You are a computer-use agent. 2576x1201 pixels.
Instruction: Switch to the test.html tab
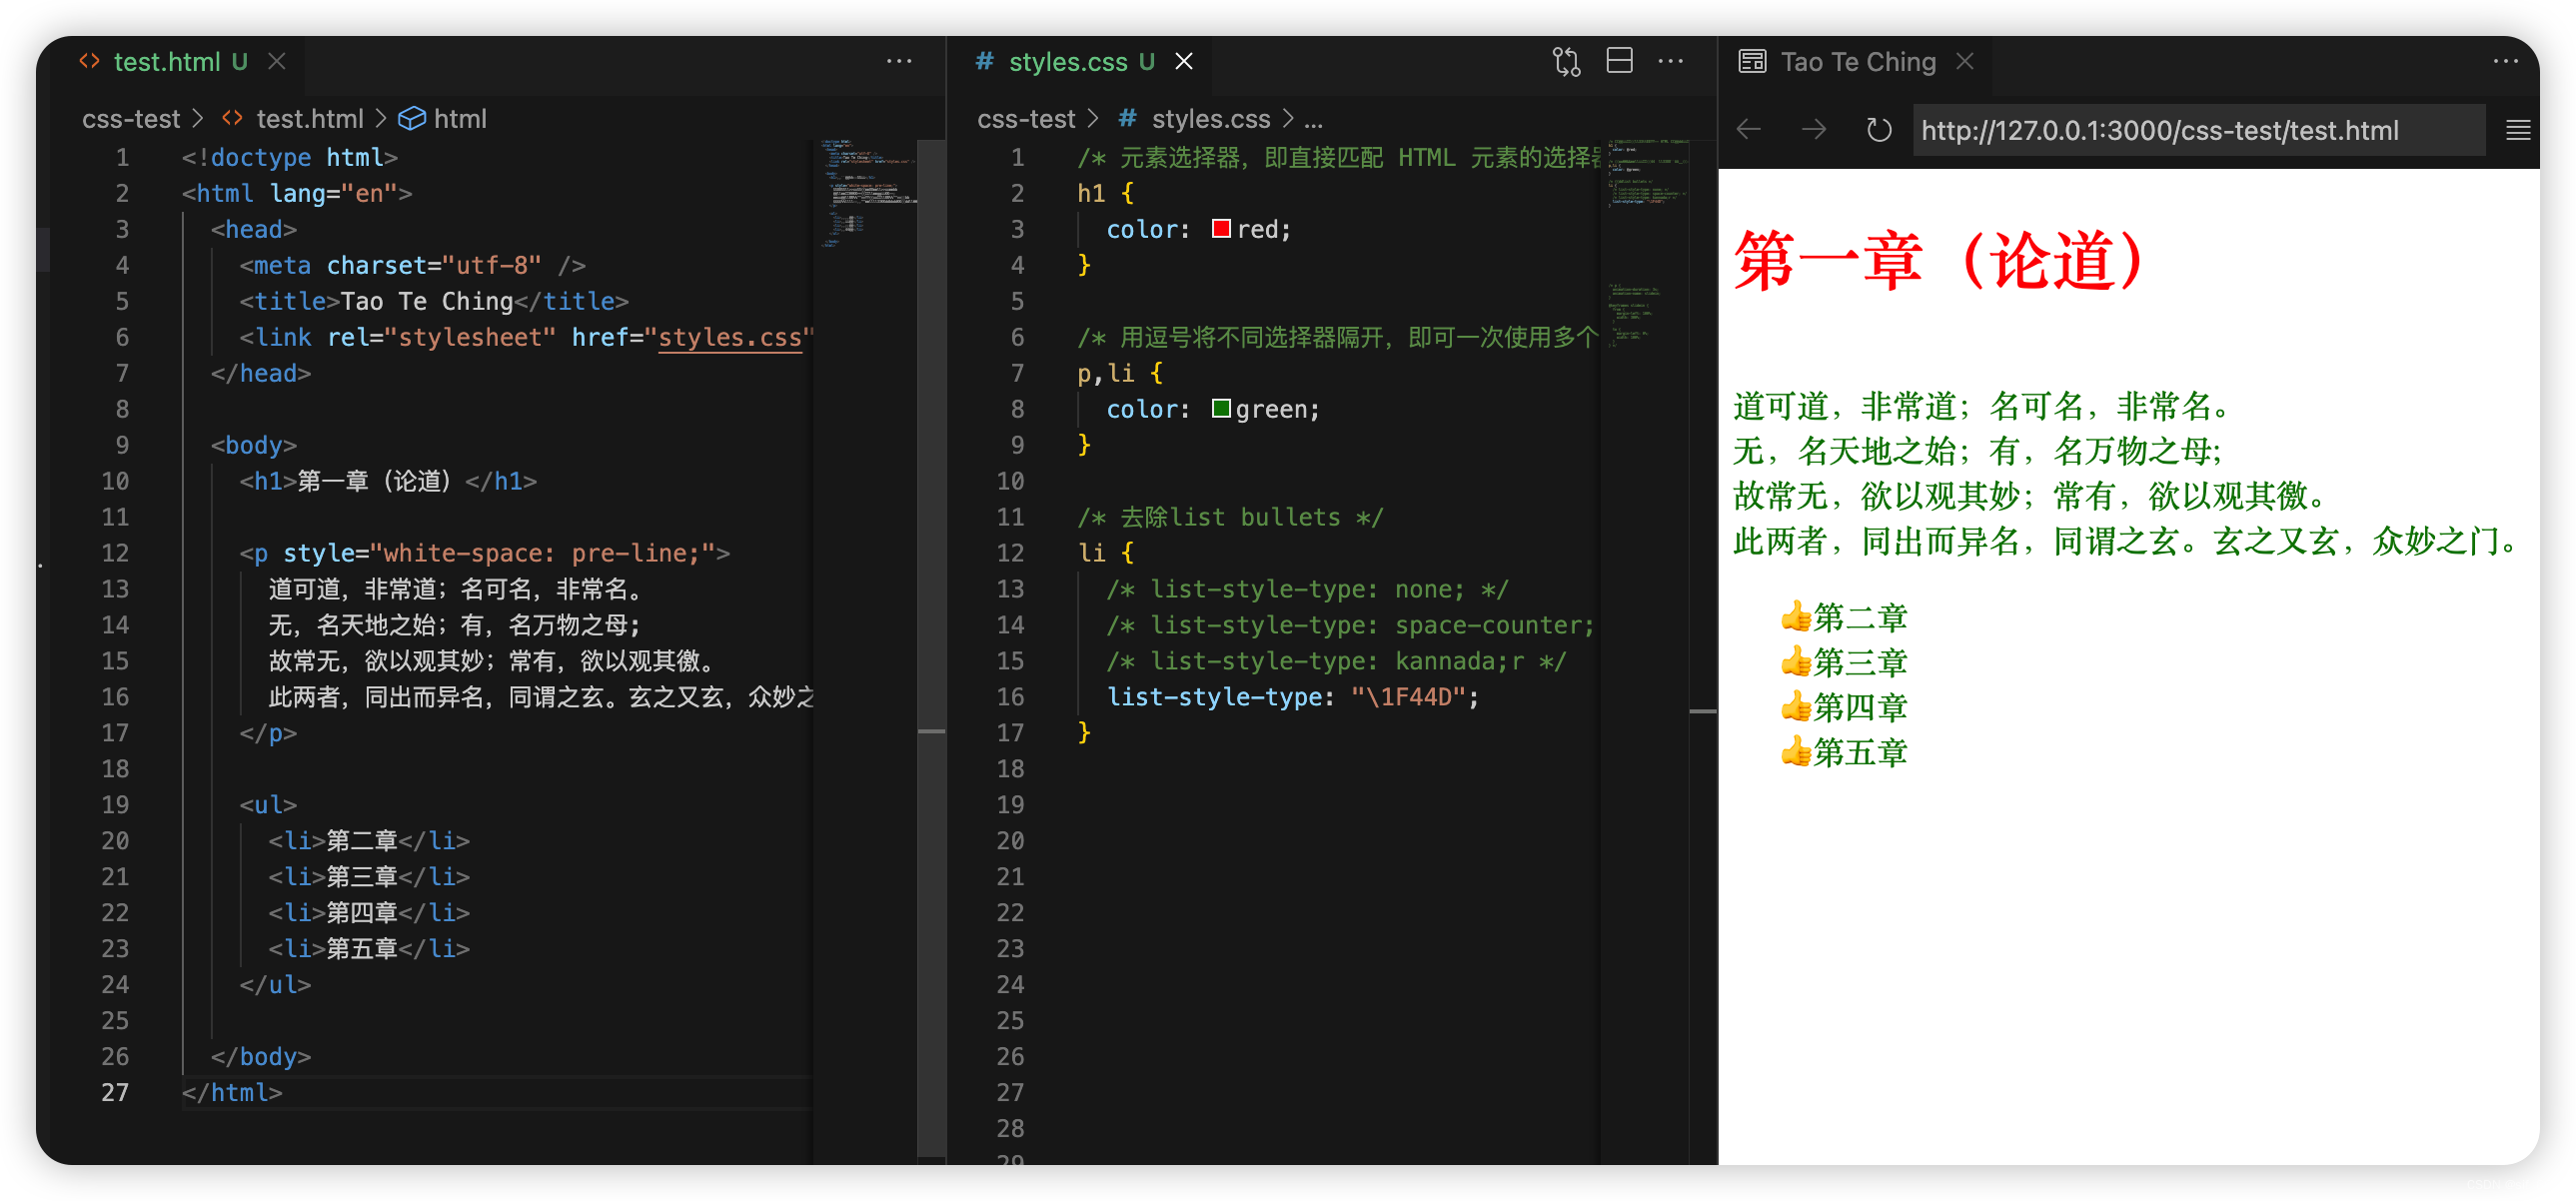click(166, 62)
